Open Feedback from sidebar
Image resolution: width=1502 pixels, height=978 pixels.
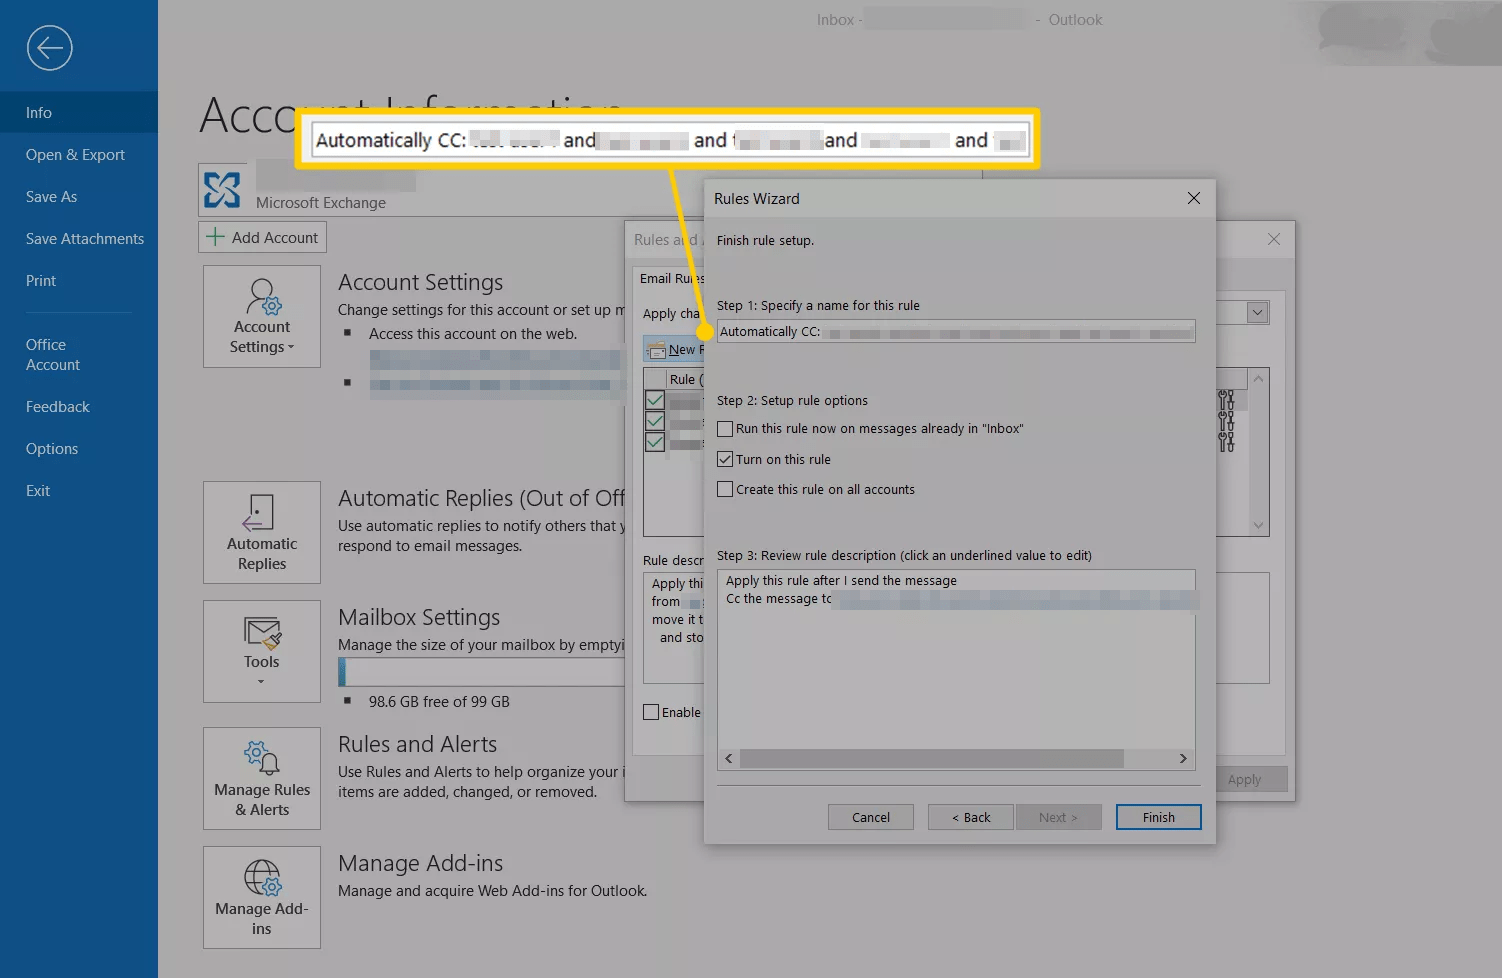point(79,406)
